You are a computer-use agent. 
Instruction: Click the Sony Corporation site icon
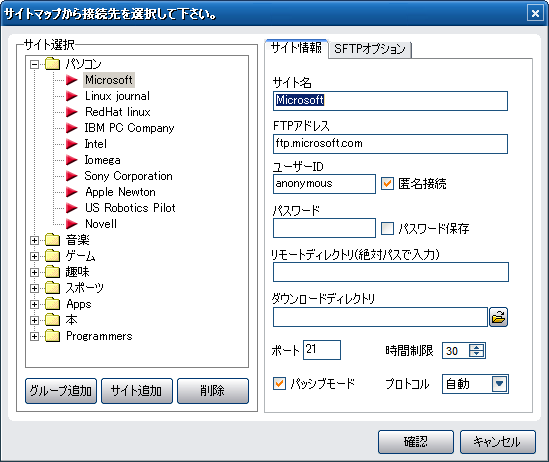tap(72, 176)
